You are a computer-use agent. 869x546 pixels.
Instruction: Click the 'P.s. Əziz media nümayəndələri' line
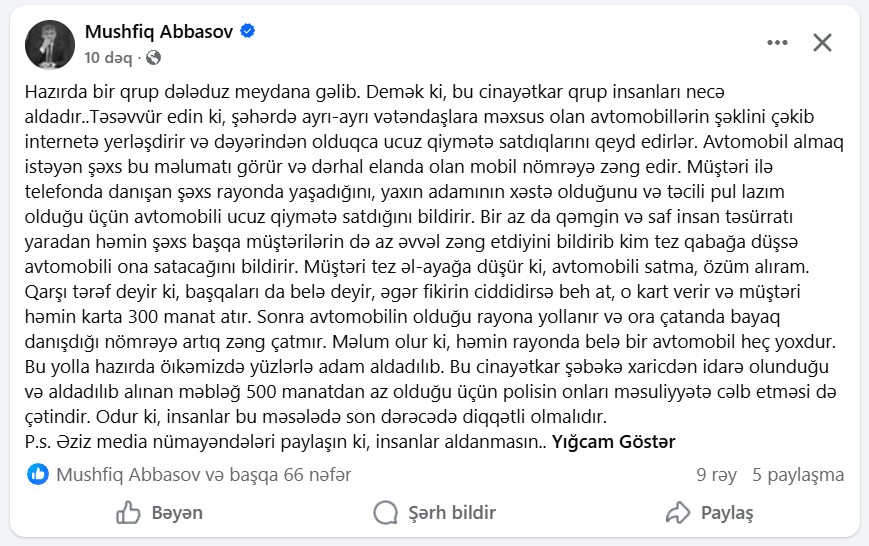286,442
